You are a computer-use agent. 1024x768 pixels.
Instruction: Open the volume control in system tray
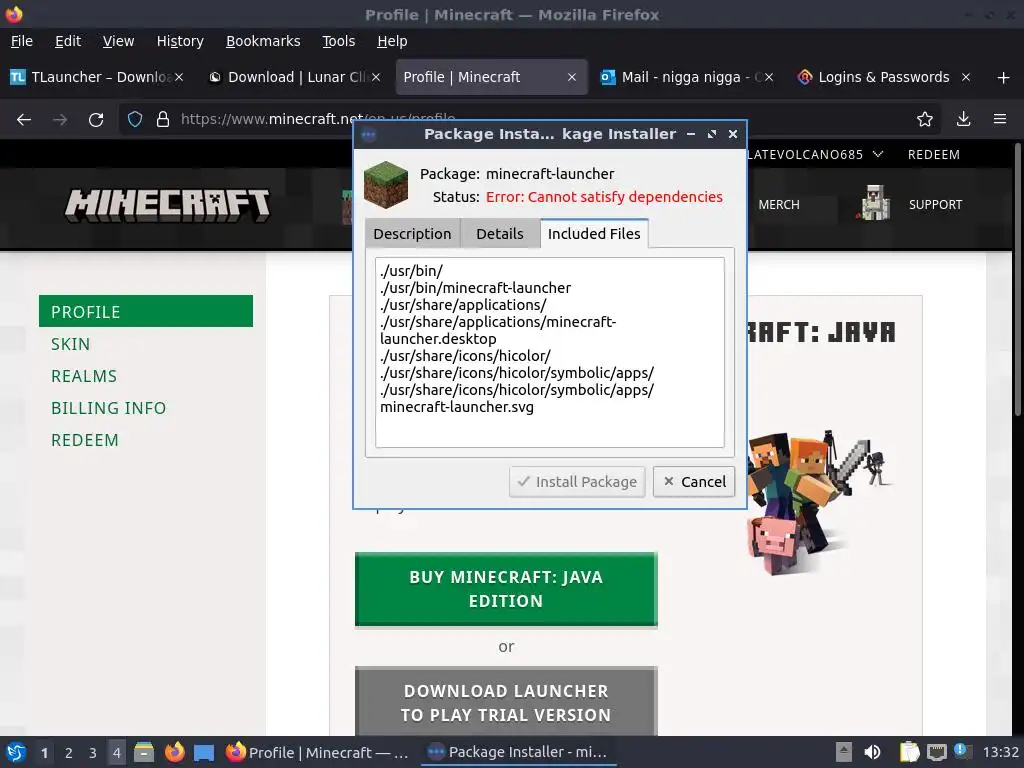[872, 752]
